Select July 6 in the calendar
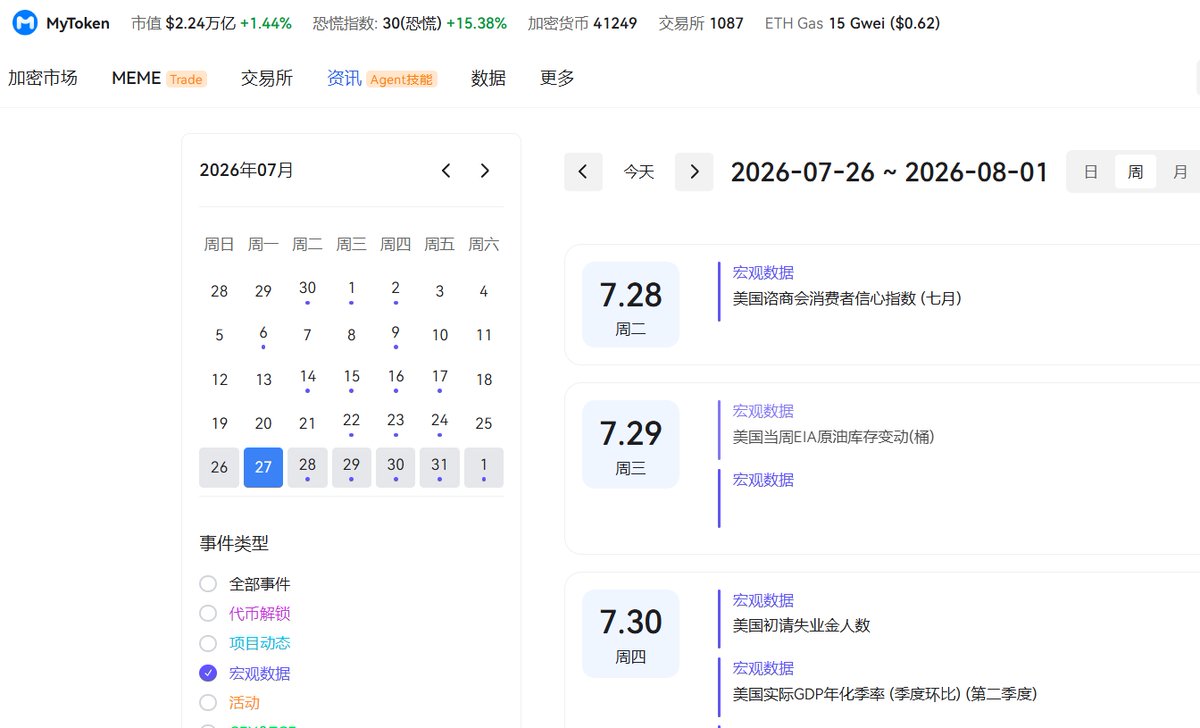 (x=263, y=335)
